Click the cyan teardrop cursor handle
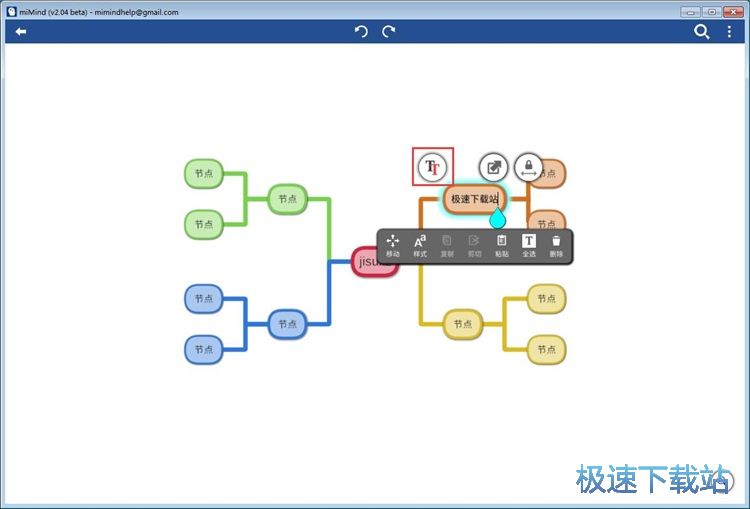Screen dimensions: 750x509 pos(497,218)
